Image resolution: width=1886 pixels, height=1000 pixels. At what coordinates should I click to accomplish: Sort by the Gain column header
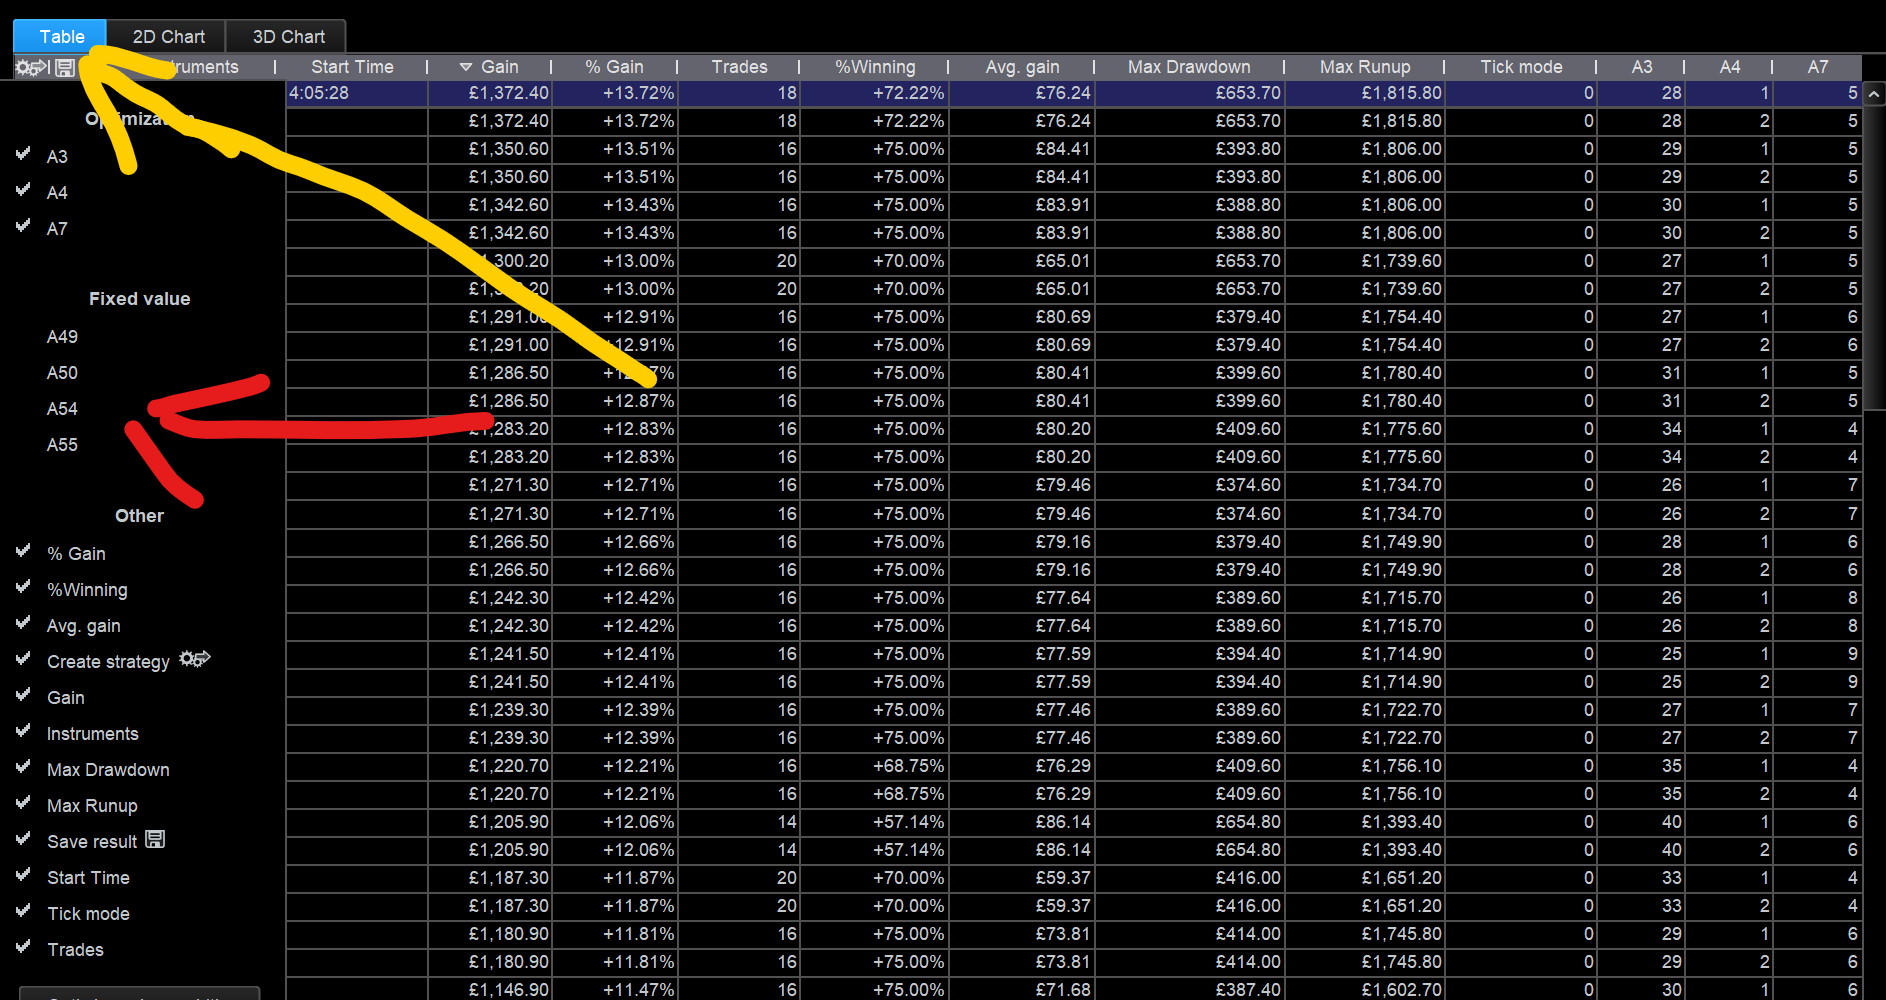[x=499, y=67]
